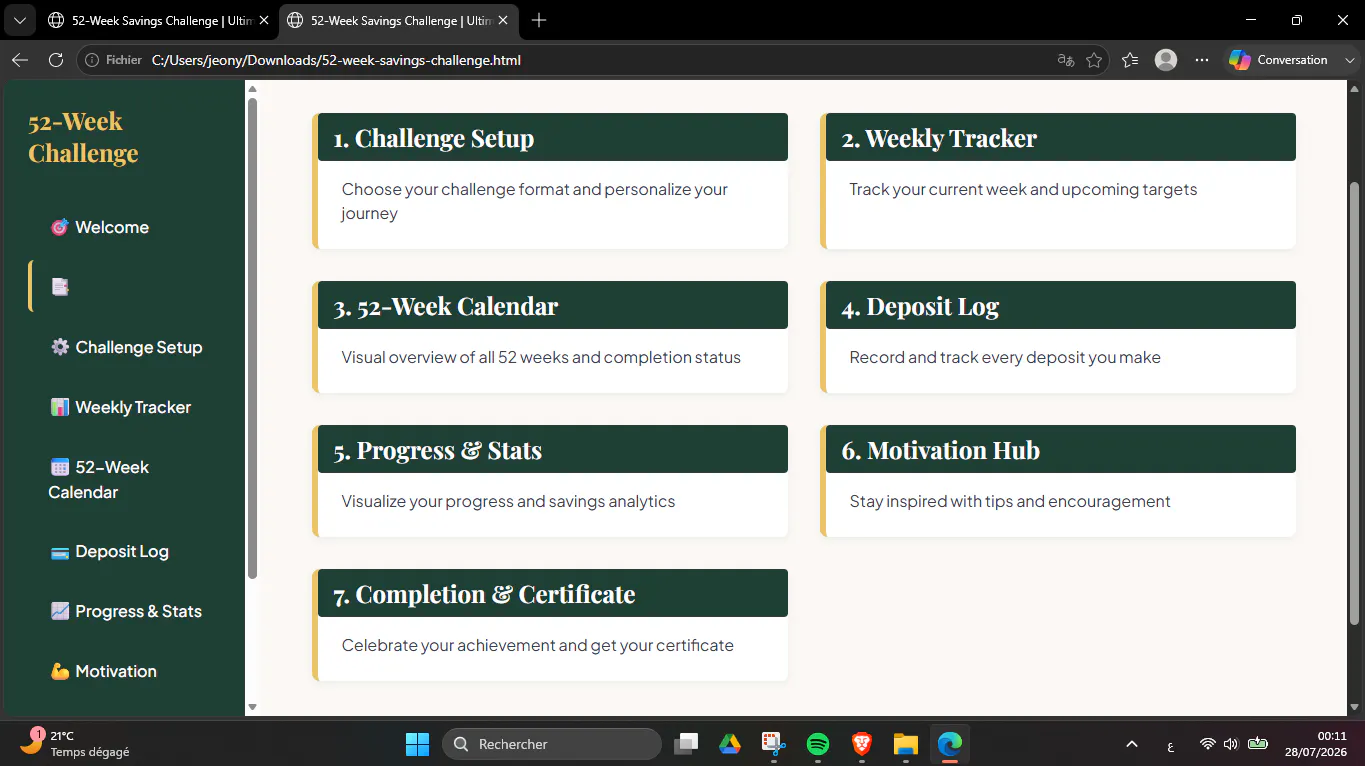Open Wi-Fi network settings in tray
The width and height of the screenshot is (1365, 766).
point(1208,744)
